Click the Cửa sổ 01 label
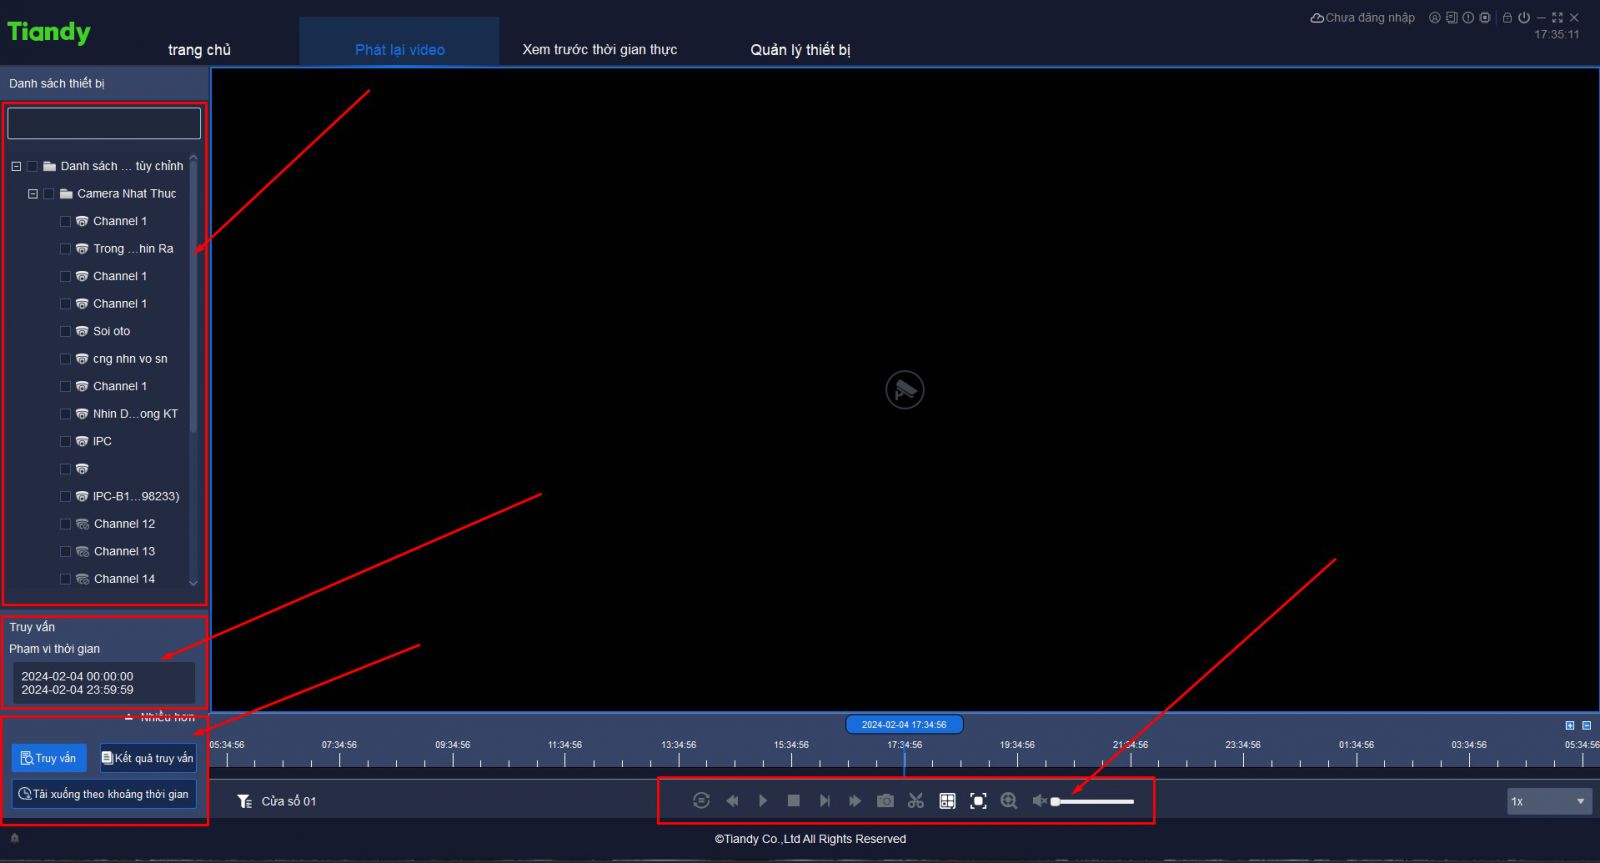Image resolution: width=1600 pixels, height=863 pixels. pos(289,801)
